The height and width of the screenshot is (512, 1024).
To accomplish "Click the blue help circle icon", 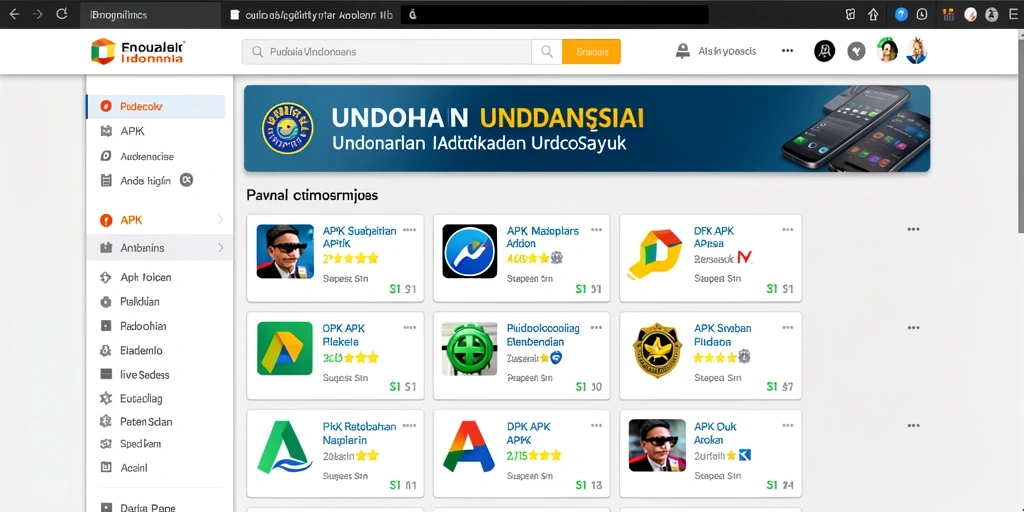I will pos(901,14).
